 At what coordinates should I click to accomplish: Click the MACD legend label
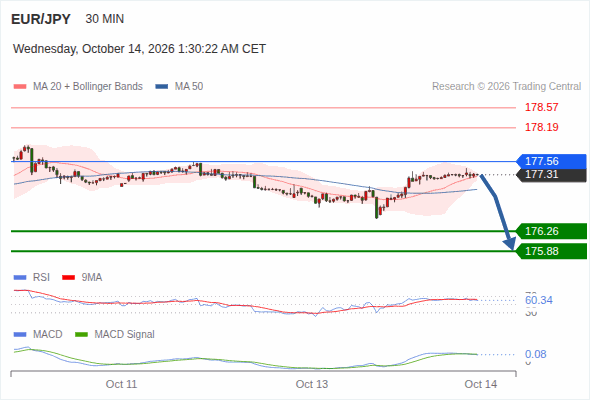click(47, 335)
